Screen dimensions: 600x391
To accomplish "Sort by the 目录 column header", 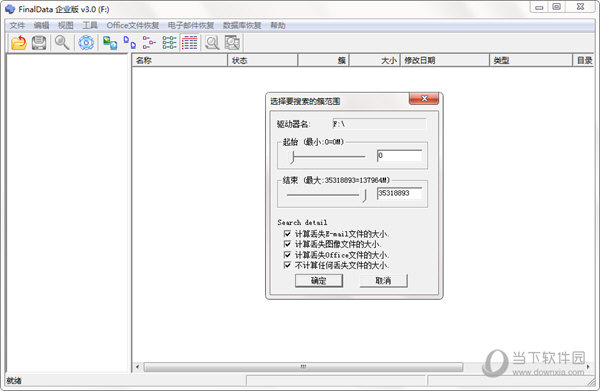I will click(x=584, y=60).
